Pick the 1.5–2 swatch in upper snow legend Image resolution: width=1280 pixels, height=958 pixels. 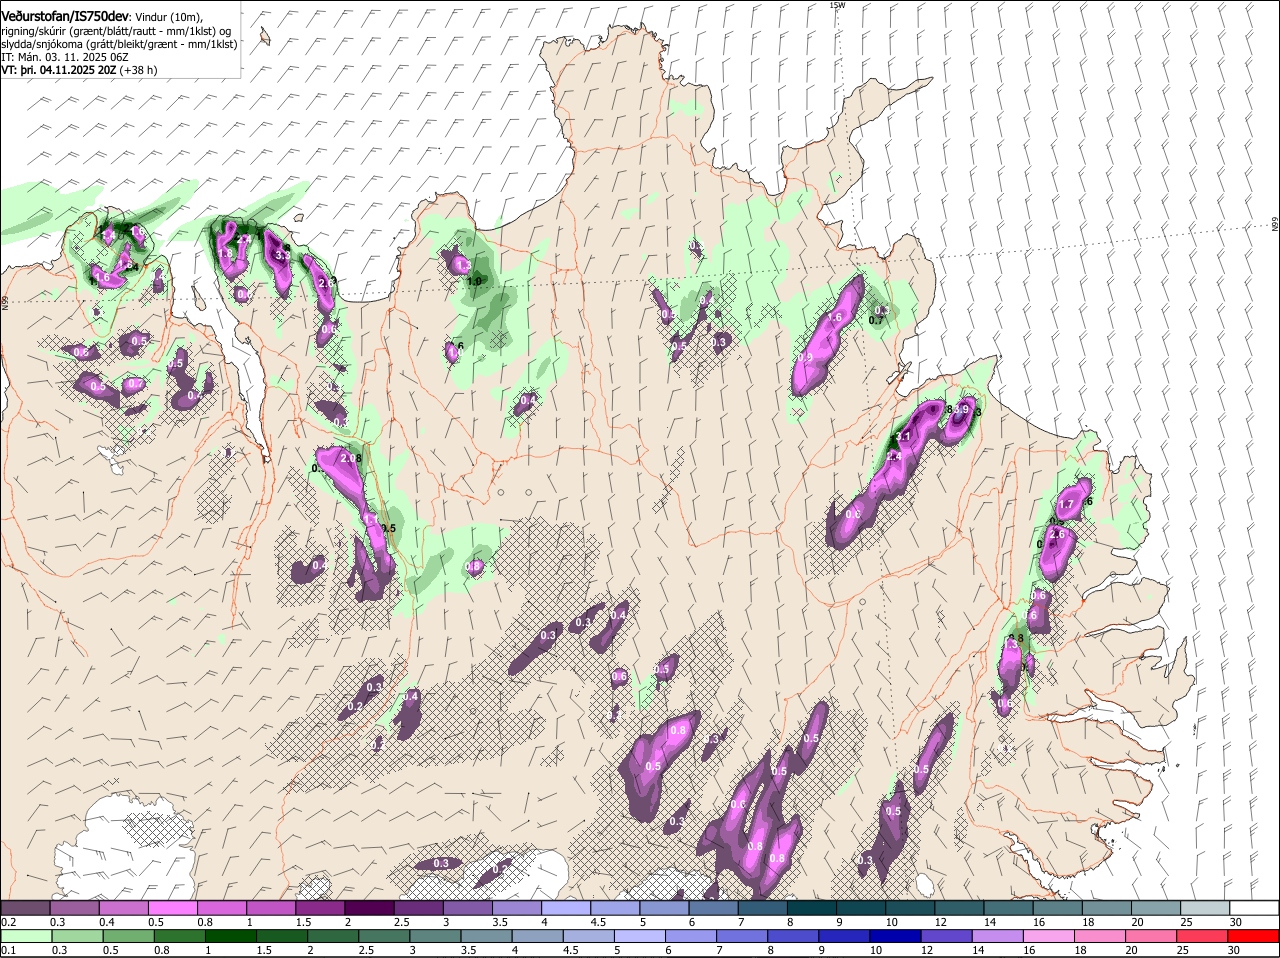pyautogui.click(x=320, y=907)
